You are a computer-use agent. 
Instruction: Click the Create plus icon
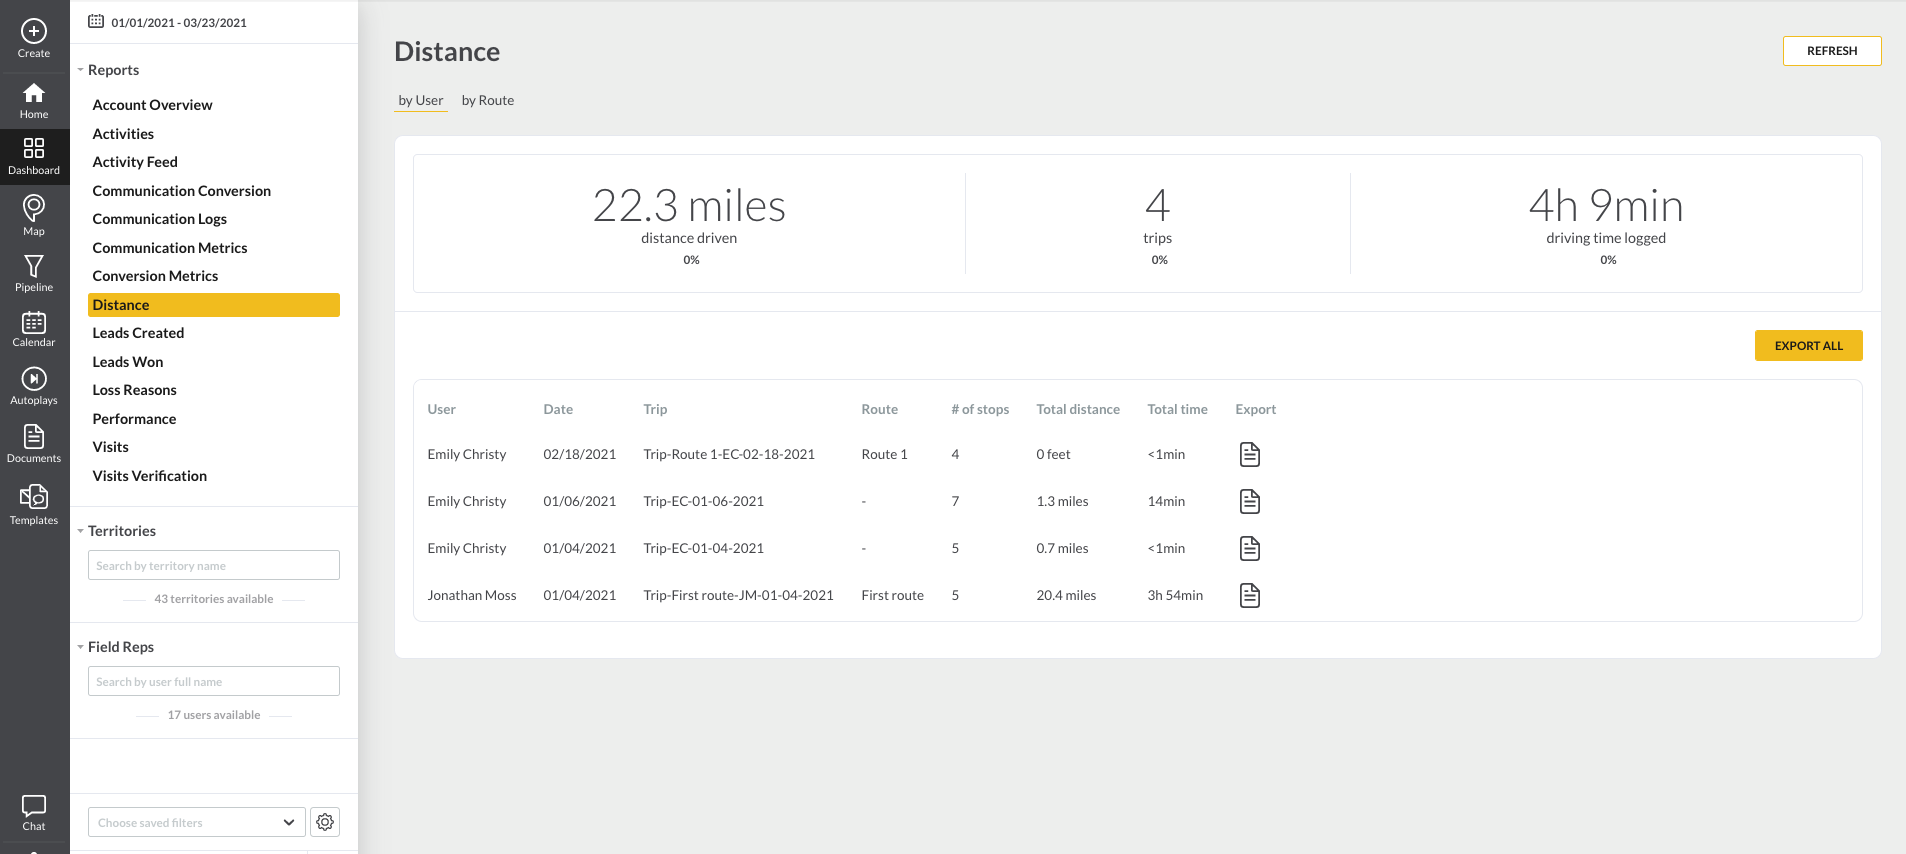click(34, 32)
